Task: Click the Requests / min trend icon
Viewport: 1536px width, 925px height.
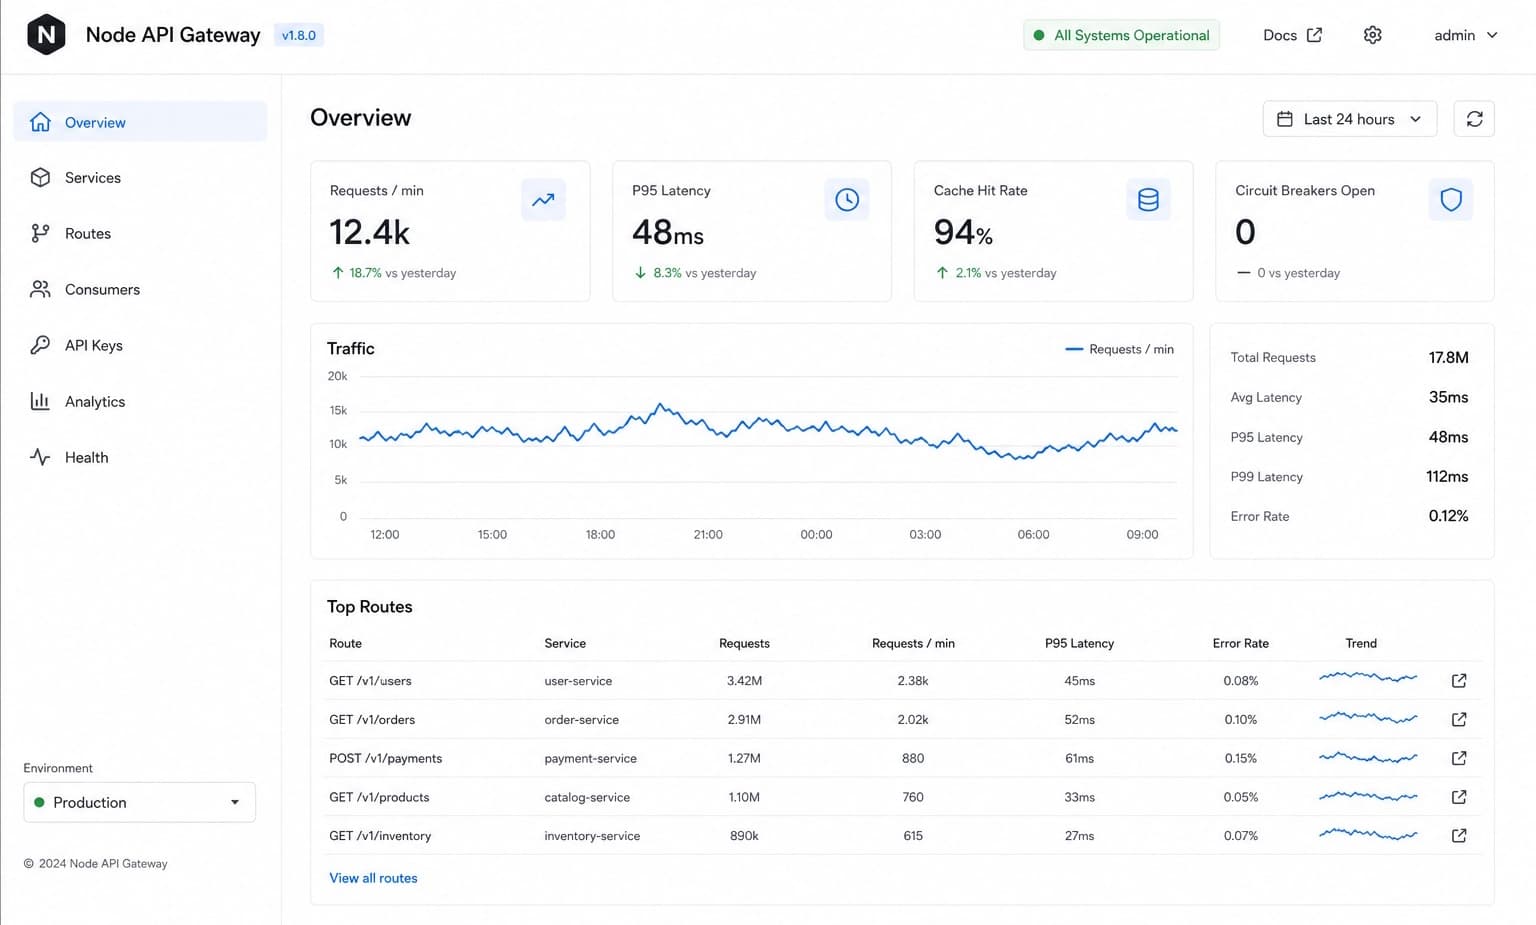Action: pyautogui.click(x=543, y=200)
